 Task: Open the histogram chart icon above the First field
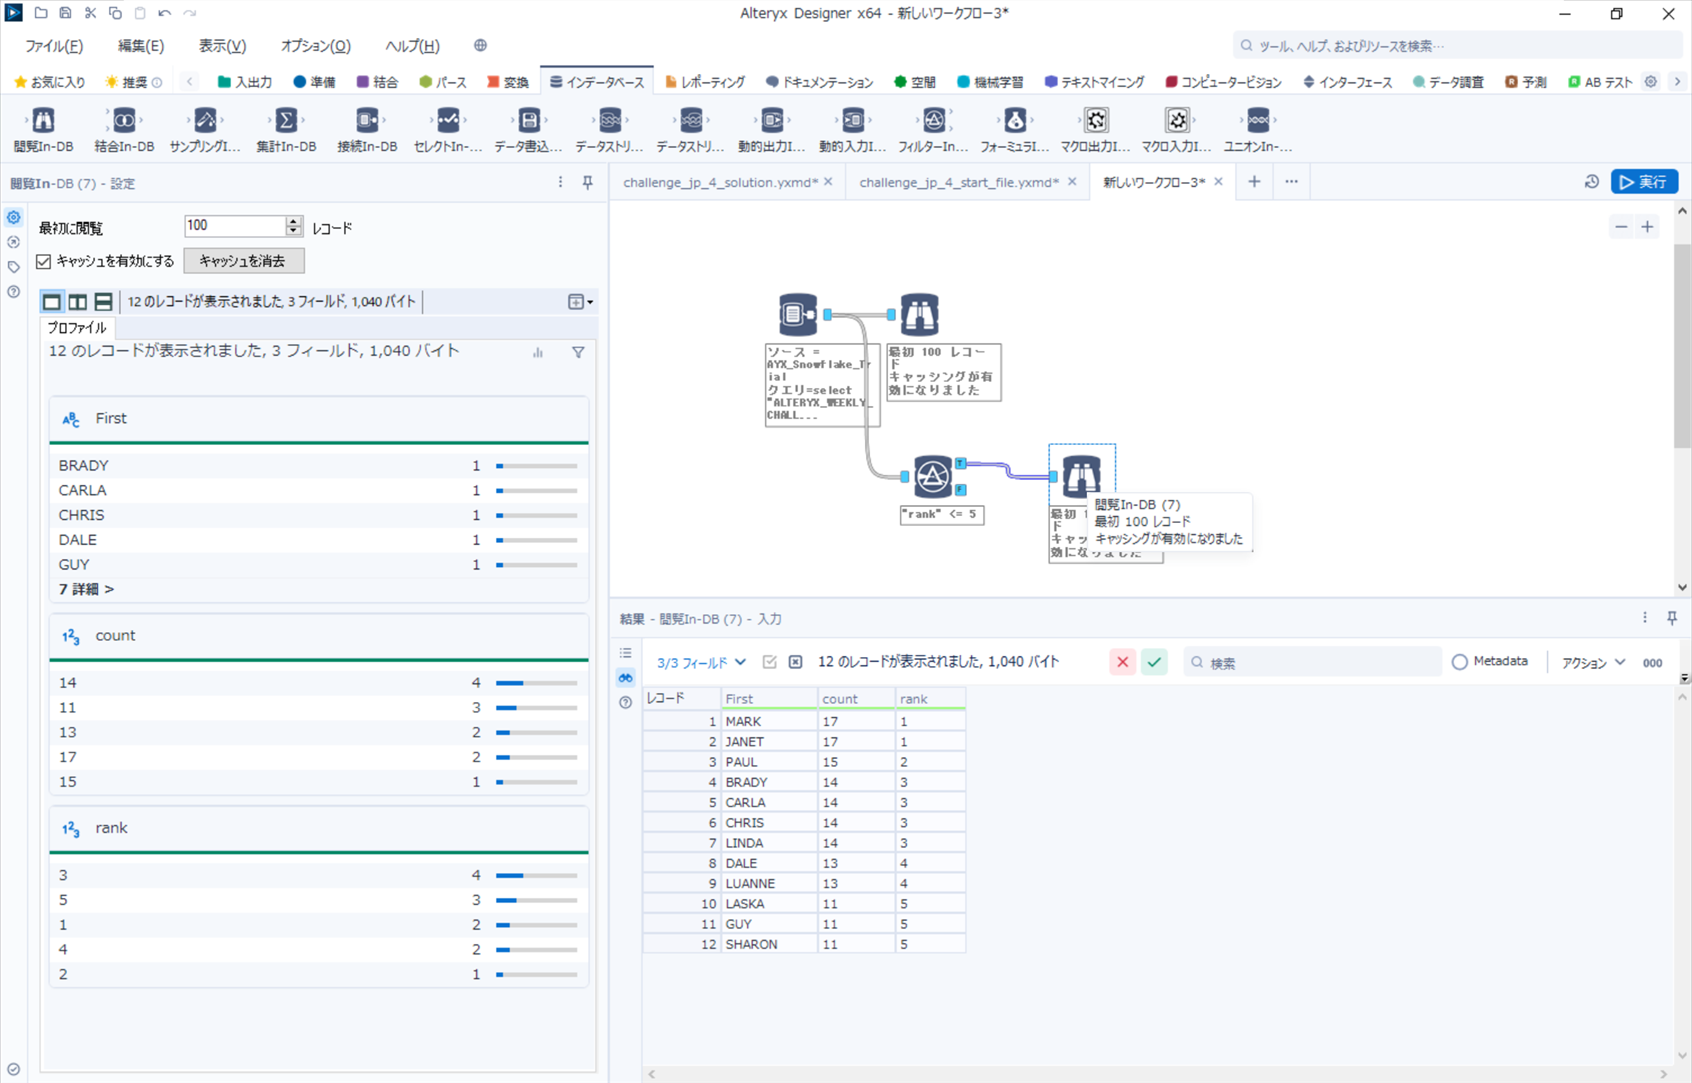(x=537, y=352)
